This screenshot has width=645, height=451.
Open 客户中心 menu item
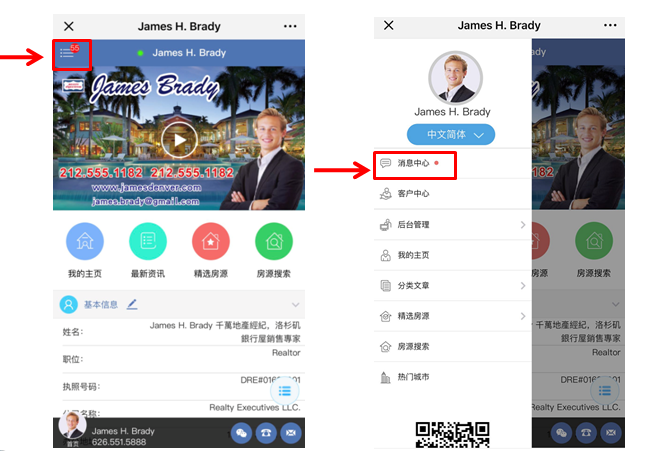coord(452,194)
